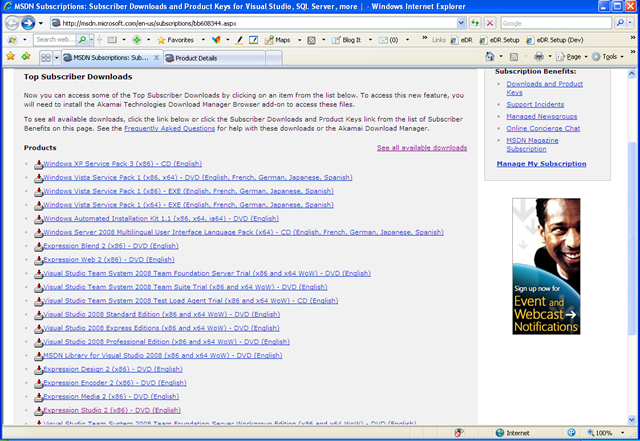Go back with the Back arrow button
The width and height of the screenshot is (640, 441).
point(12,23)
